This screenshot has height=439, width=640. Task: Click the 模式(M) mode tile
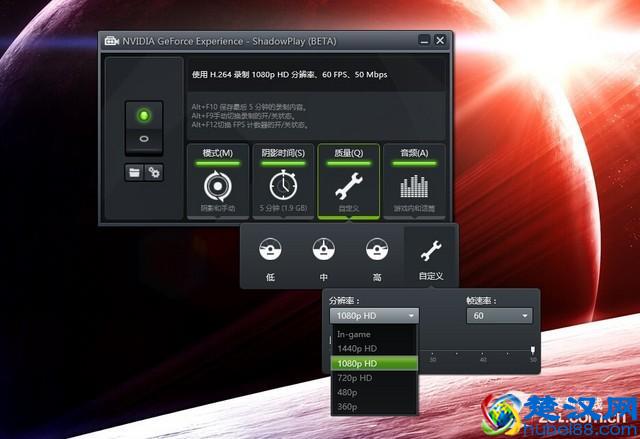(x=217, y=181)
